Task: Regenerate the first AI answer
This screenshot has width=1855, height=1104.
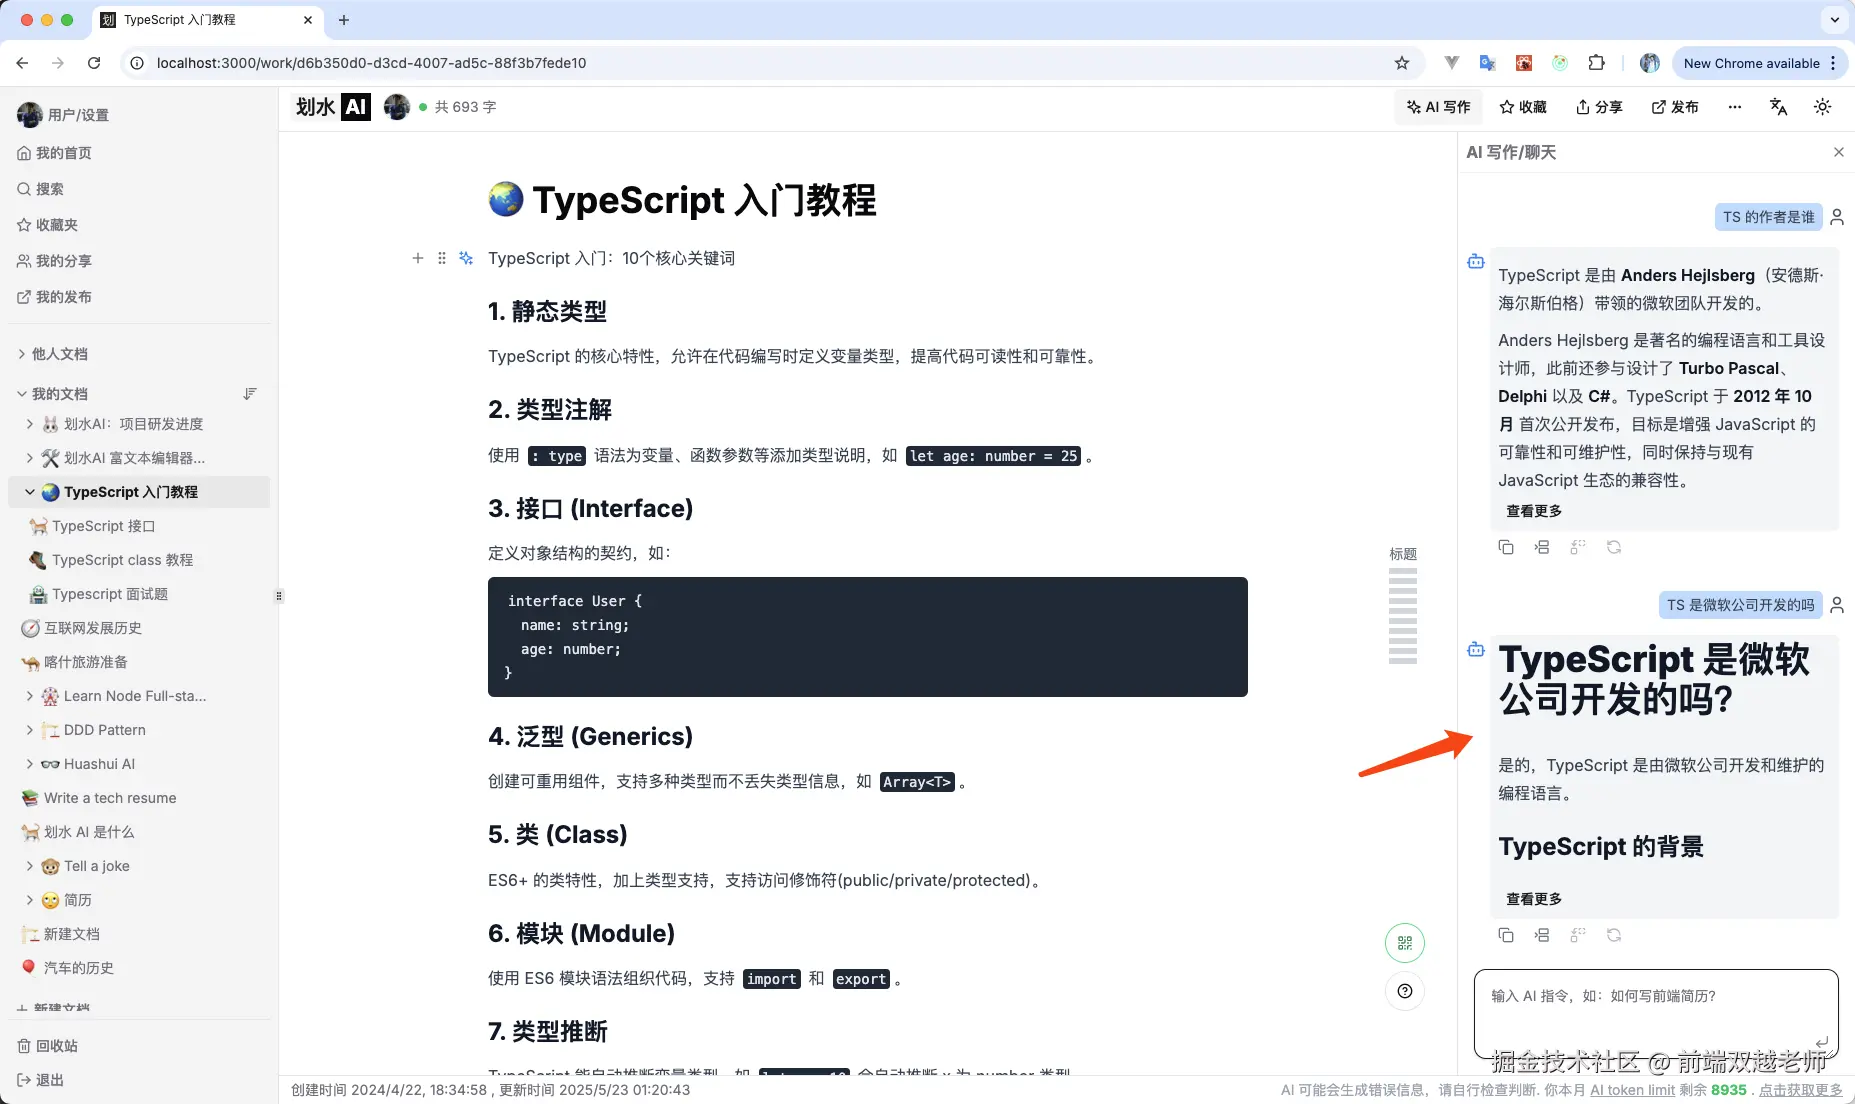Action: point(1614,547)
